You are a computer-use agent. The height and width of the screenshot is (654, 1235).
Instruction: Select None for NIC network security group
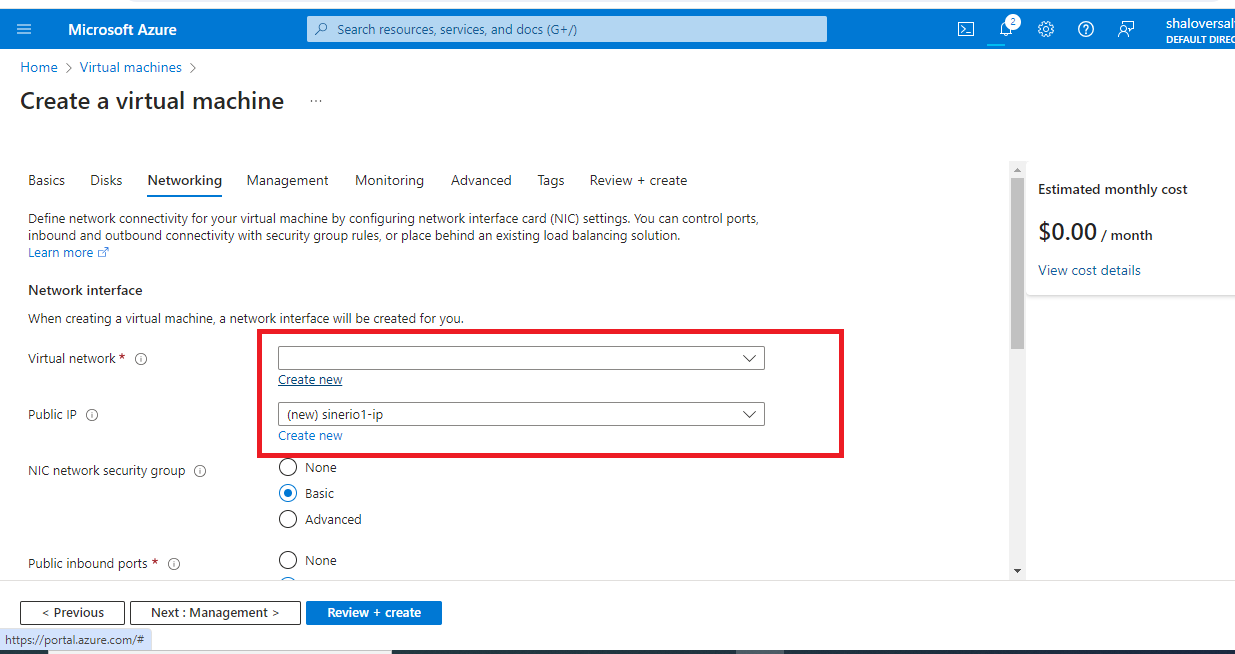click(x=288, y=467)
